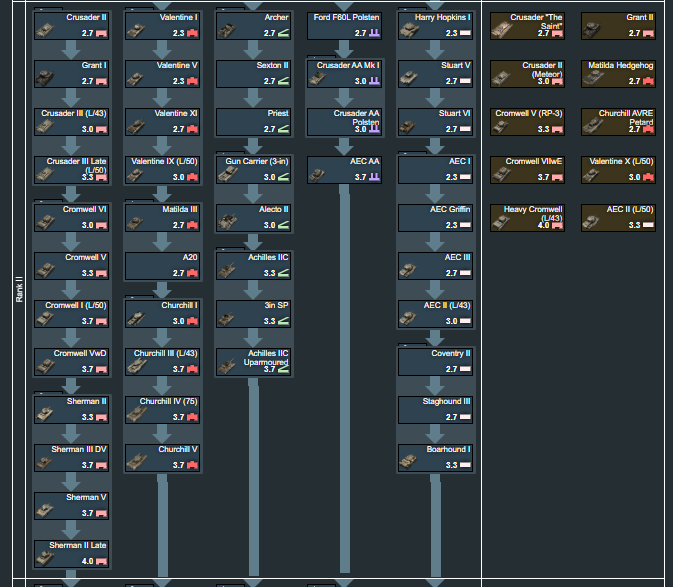Click the Valentine X (L/50) premium card
Screen dimensions: 673x587
click(618, 169)
